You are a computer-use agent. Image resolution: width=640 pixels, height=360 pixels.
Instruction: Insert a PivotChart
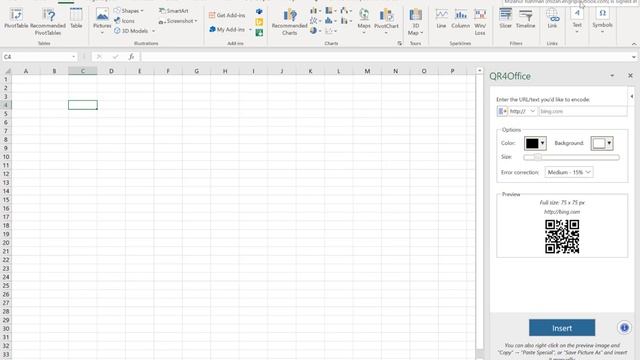pos(386,22)
